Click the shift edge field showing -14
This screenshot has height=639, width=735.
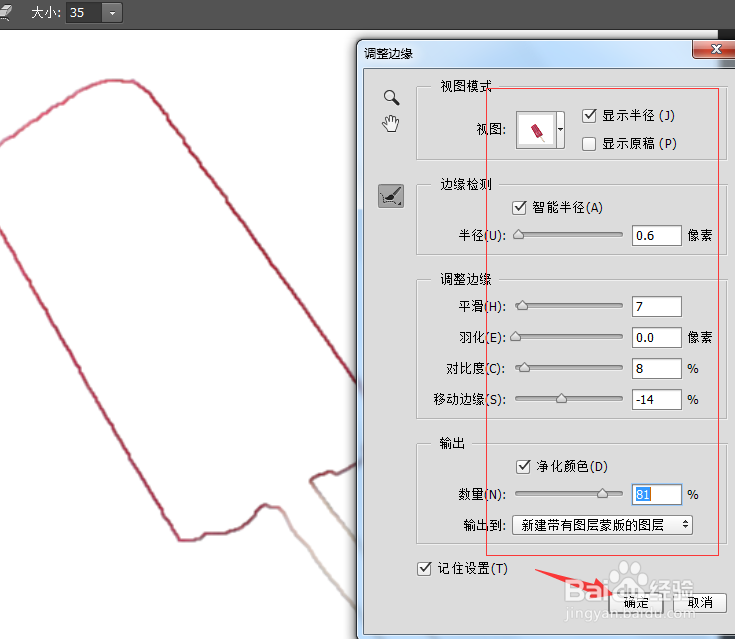click(x=656, y=399)
